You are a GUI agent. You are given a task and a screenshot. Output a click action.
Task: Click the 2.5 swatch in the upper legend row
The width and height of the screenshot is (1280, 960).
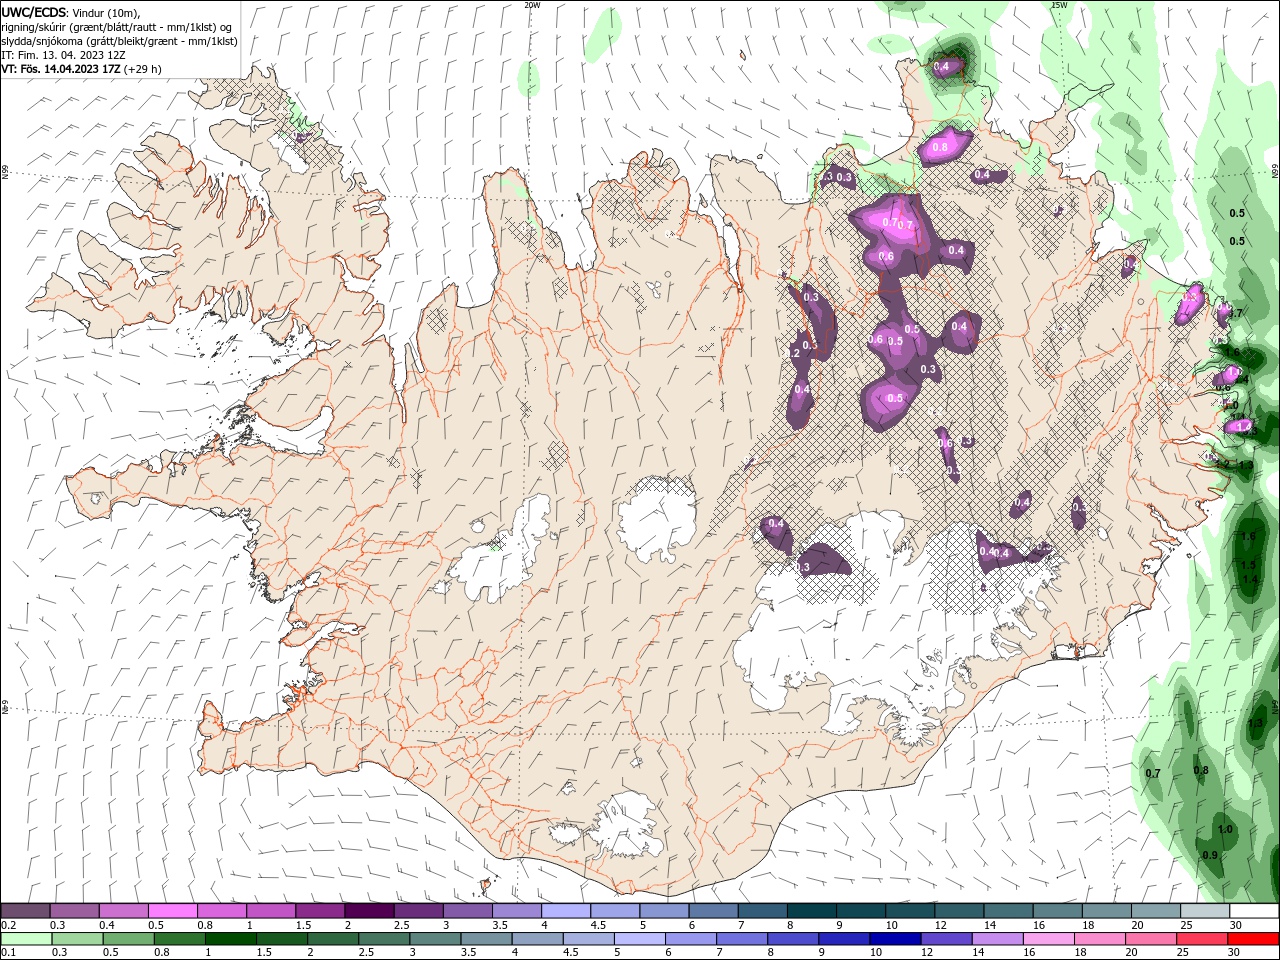pyautogui.click(x=417, y=911)
